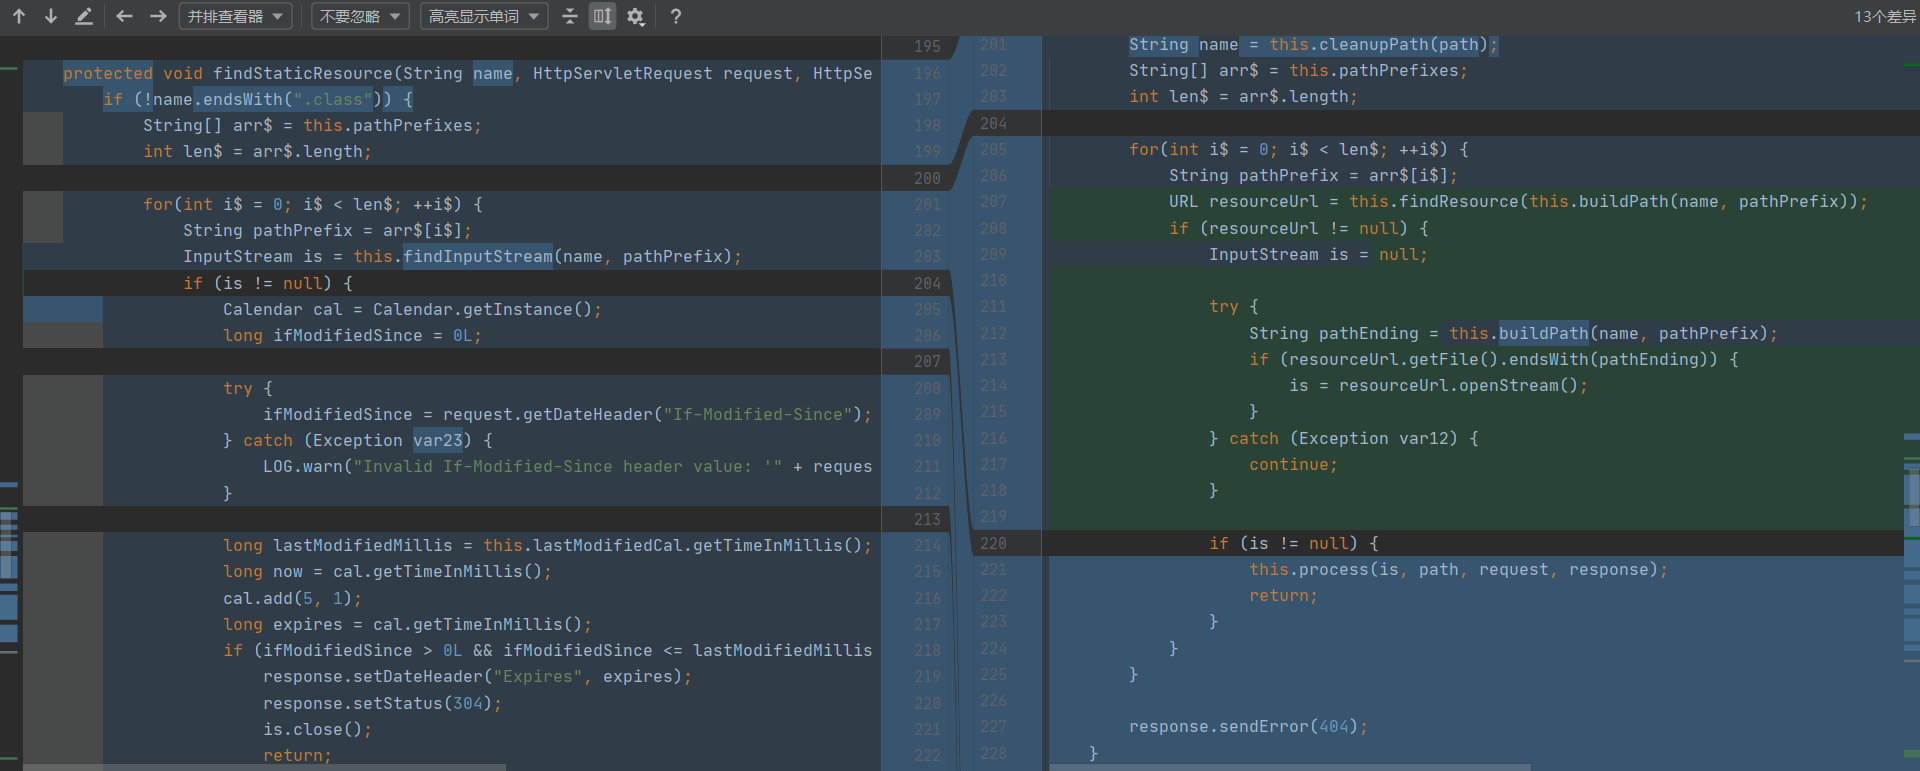The image size is (1920, 771).
Task: Click response.sendError(404) line
Action: click(x=1248, y=726)
